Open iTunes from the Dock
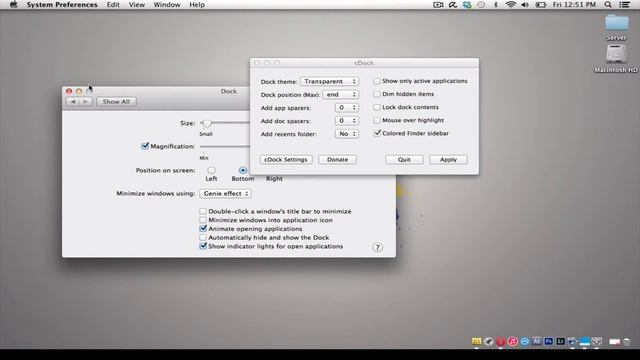Image resolution: width=640 pixels, height=360 pixels. click(513, 341)
